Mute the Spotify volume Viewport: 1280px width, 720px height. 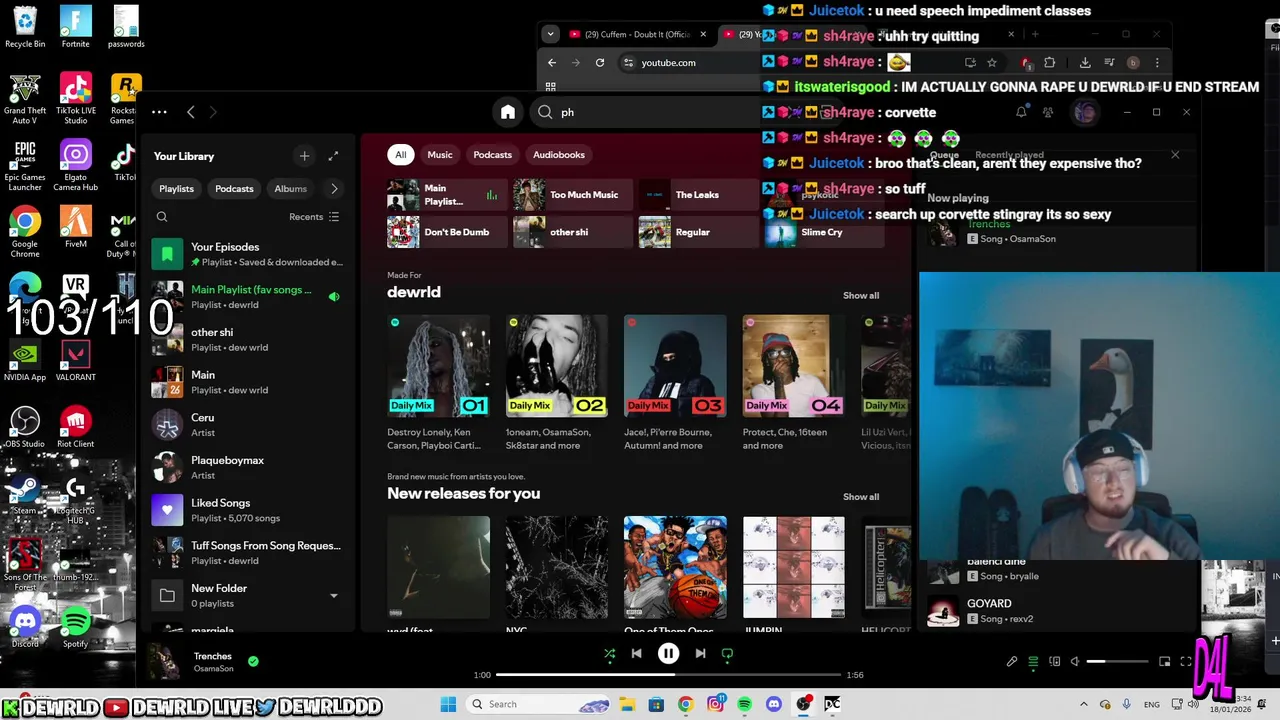click(x=1075, y=661)
